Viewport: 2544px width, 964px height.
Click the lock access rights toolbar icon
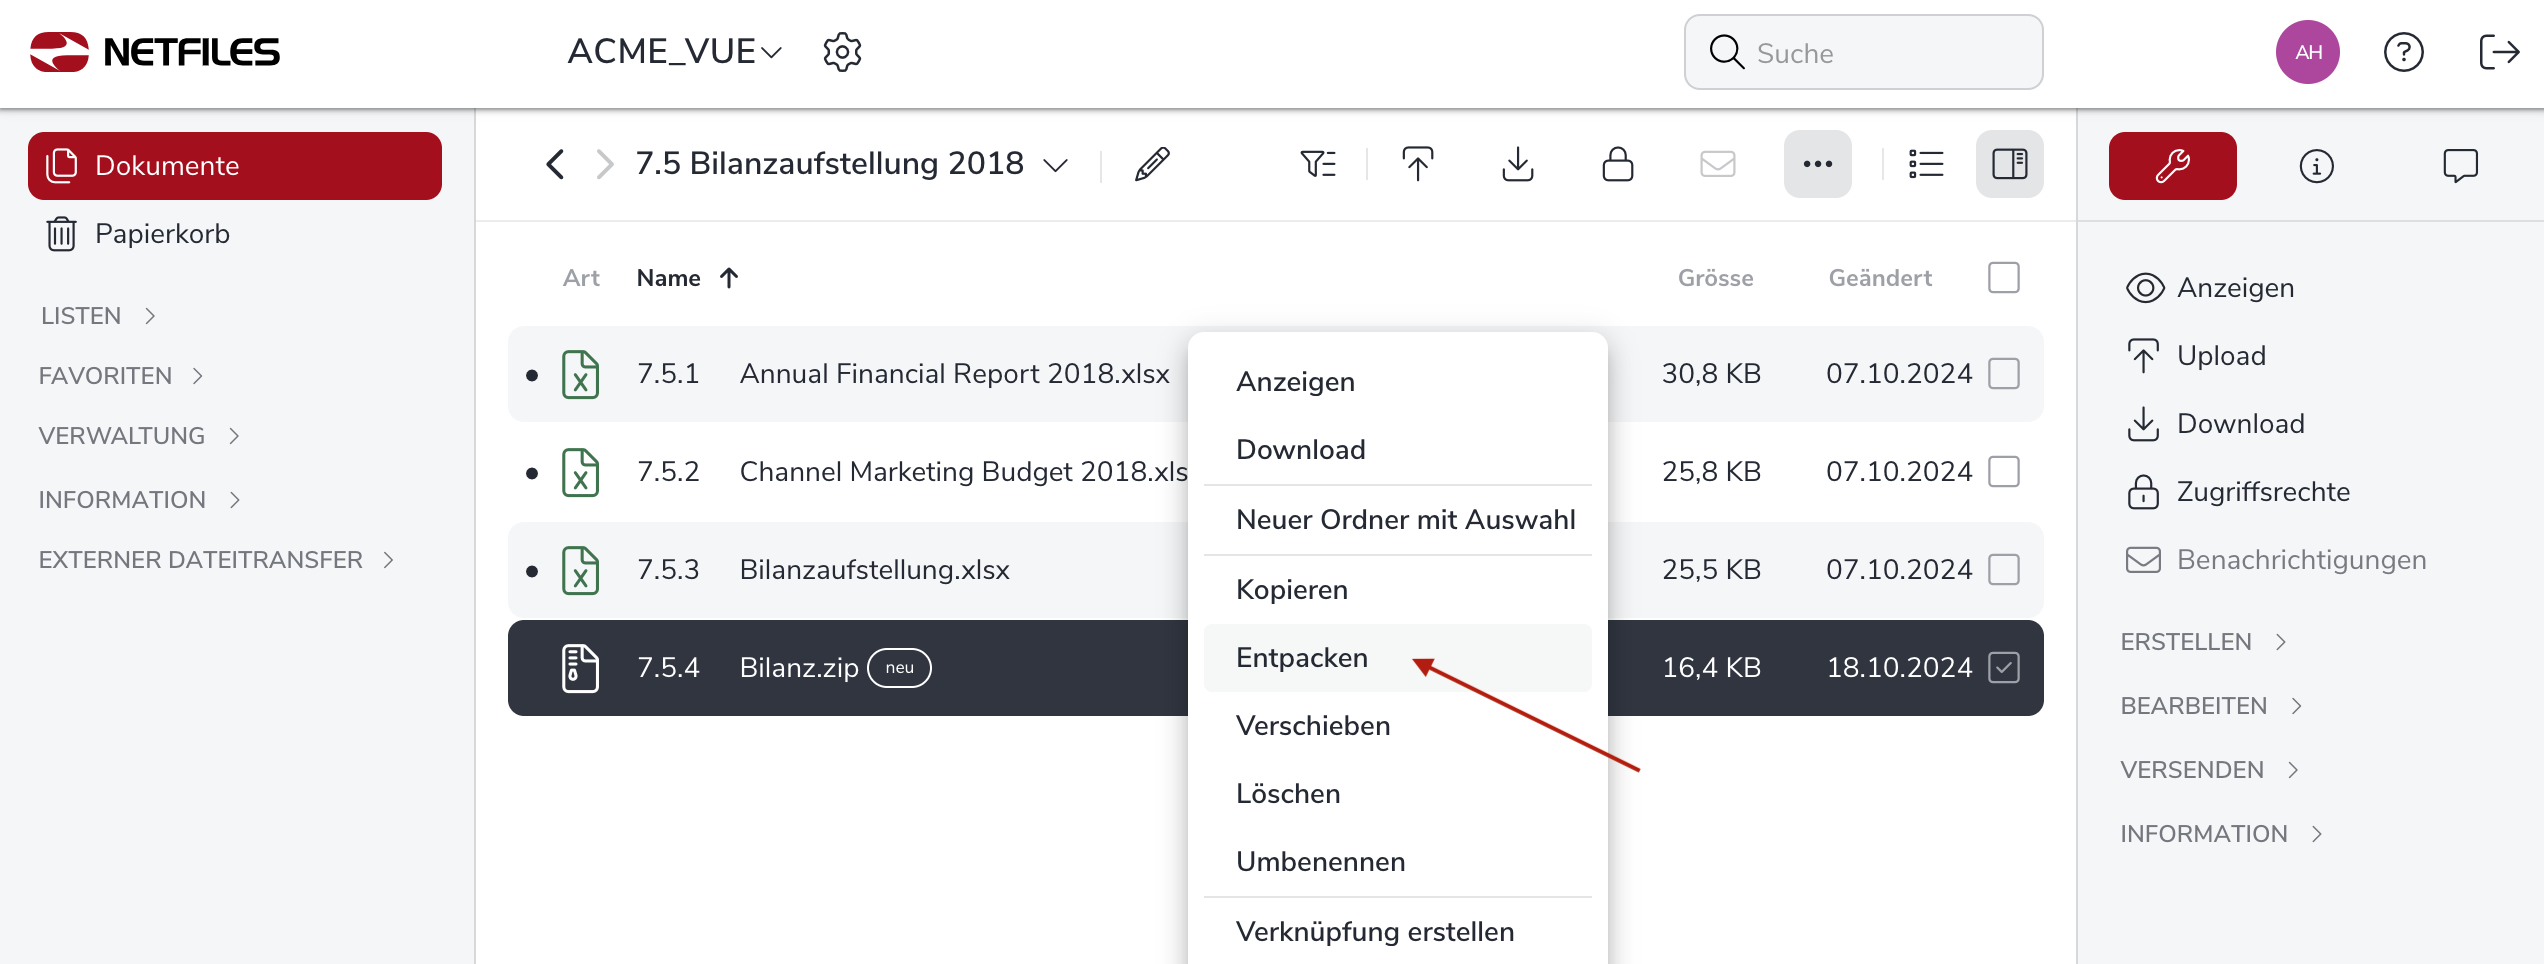coord(1617,164)
